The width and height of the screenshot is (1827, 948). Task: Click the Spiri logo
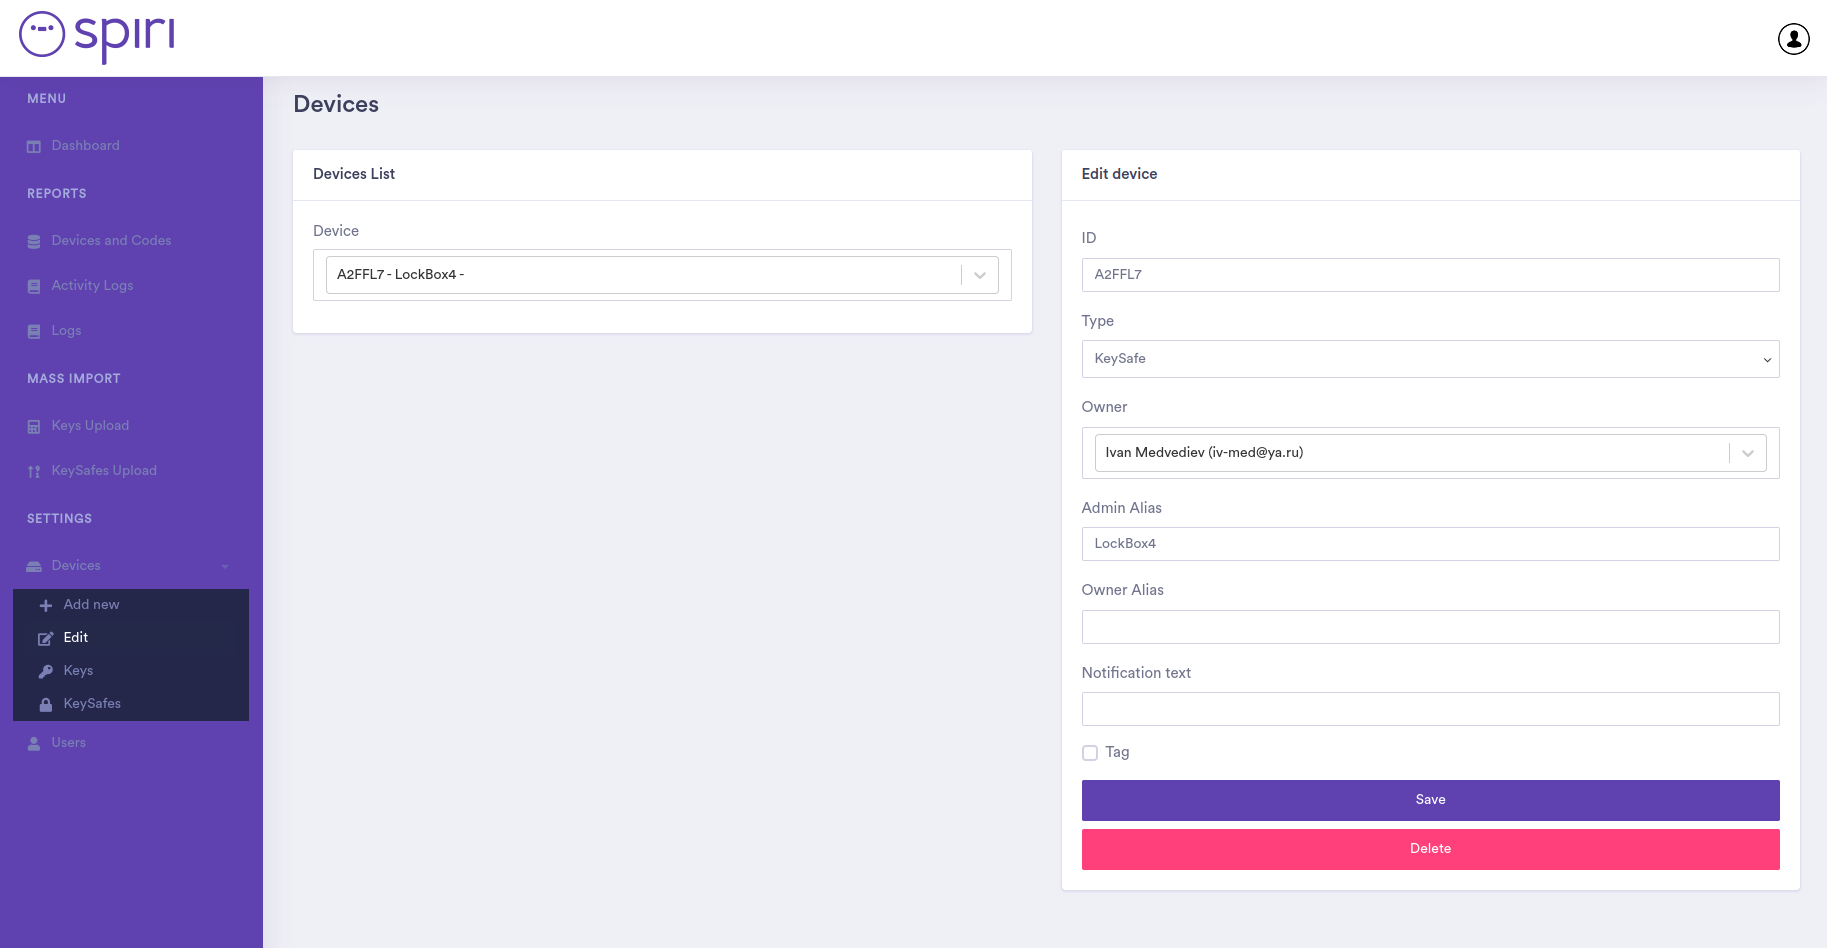coord(97,36)
